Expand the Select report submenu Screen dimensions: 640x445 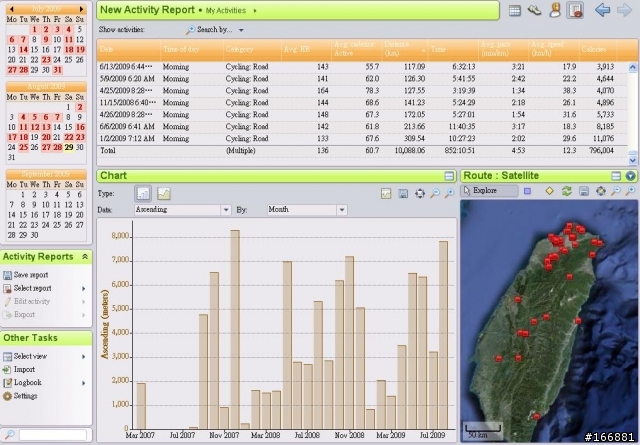click(84, 289)
